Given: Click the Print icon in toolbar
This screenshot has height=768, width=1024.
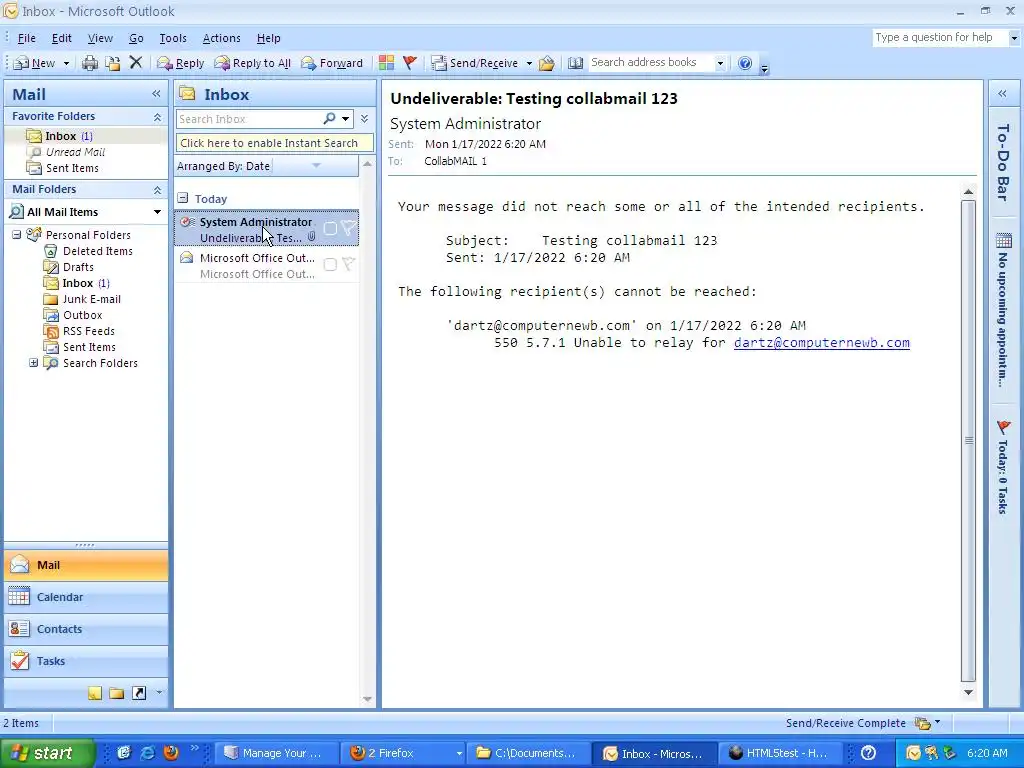Looking at the screenshot, I should coord(89,63).
